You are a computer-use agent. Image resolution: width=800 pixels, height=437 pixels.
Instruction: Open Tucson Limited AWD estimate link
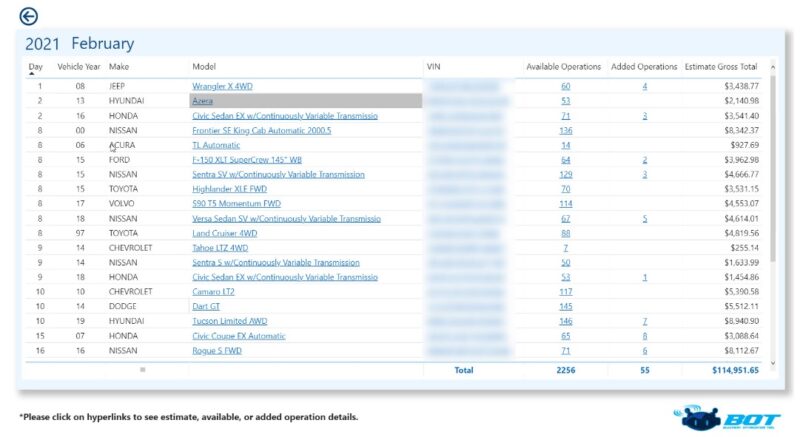233,321
